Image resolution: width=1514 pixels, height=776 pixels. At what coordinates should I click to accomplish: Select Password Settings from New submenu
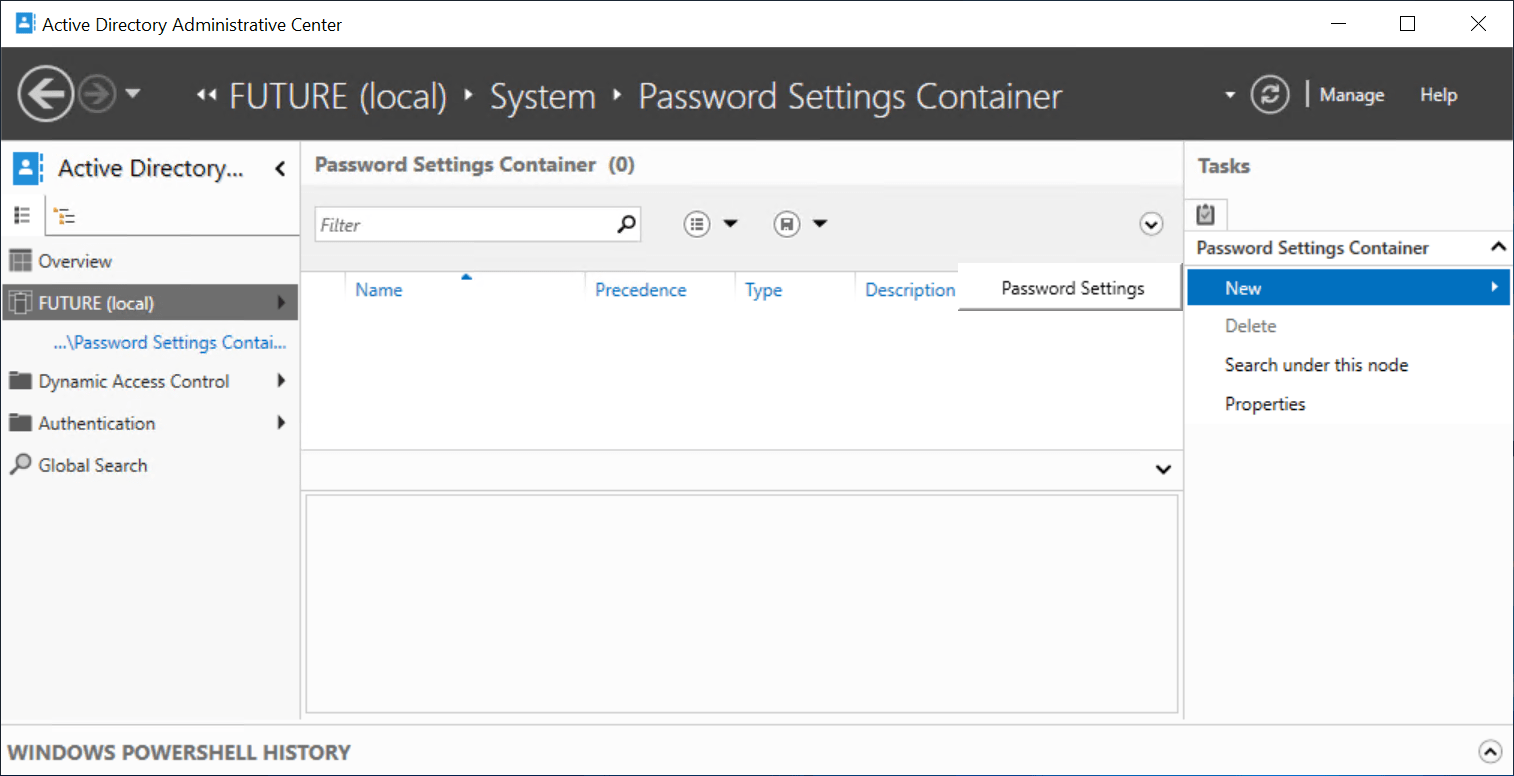pyautogui.click(x=1072, y=289)
